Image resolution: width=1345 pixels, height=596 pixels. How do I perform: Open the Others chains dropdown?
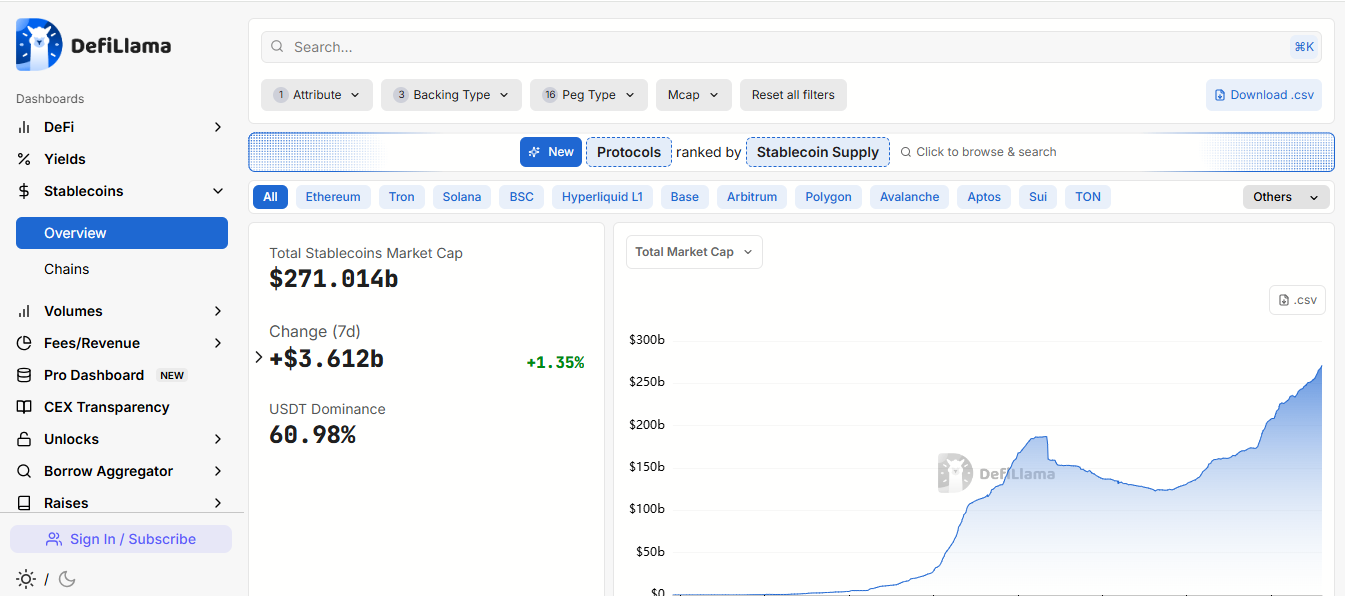1286,197
